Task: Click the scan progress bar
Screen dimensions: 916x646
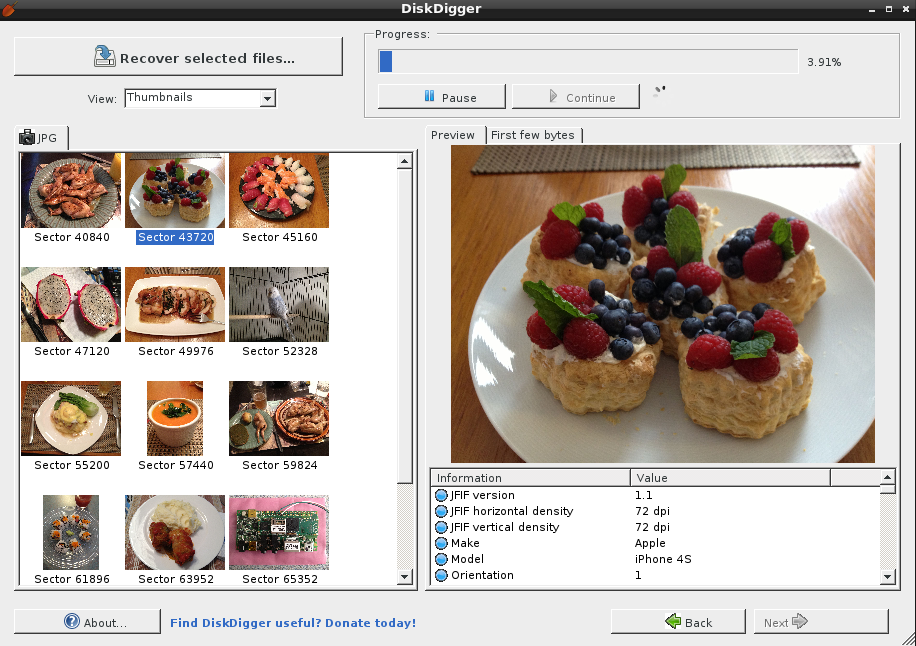Action: (x=588, y=62)
